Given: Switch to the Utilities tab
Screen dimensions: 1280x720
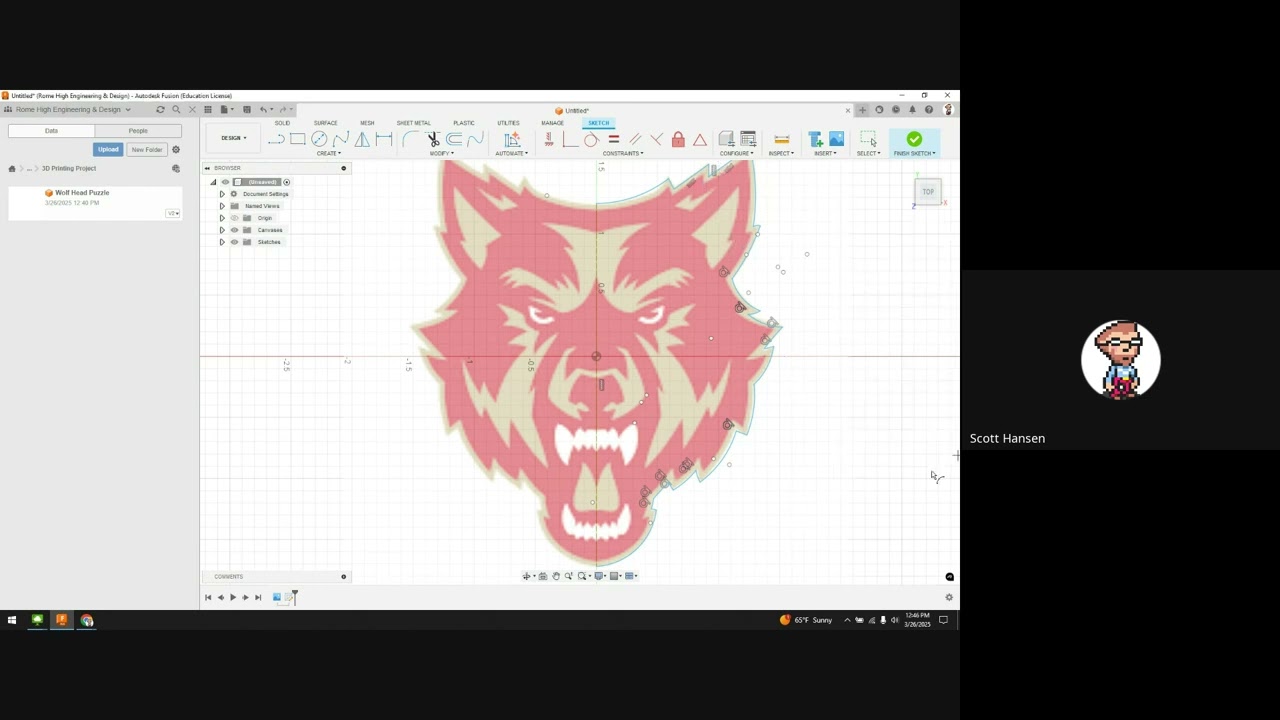Looking at the screenshot, I should [x=508, y=123].
